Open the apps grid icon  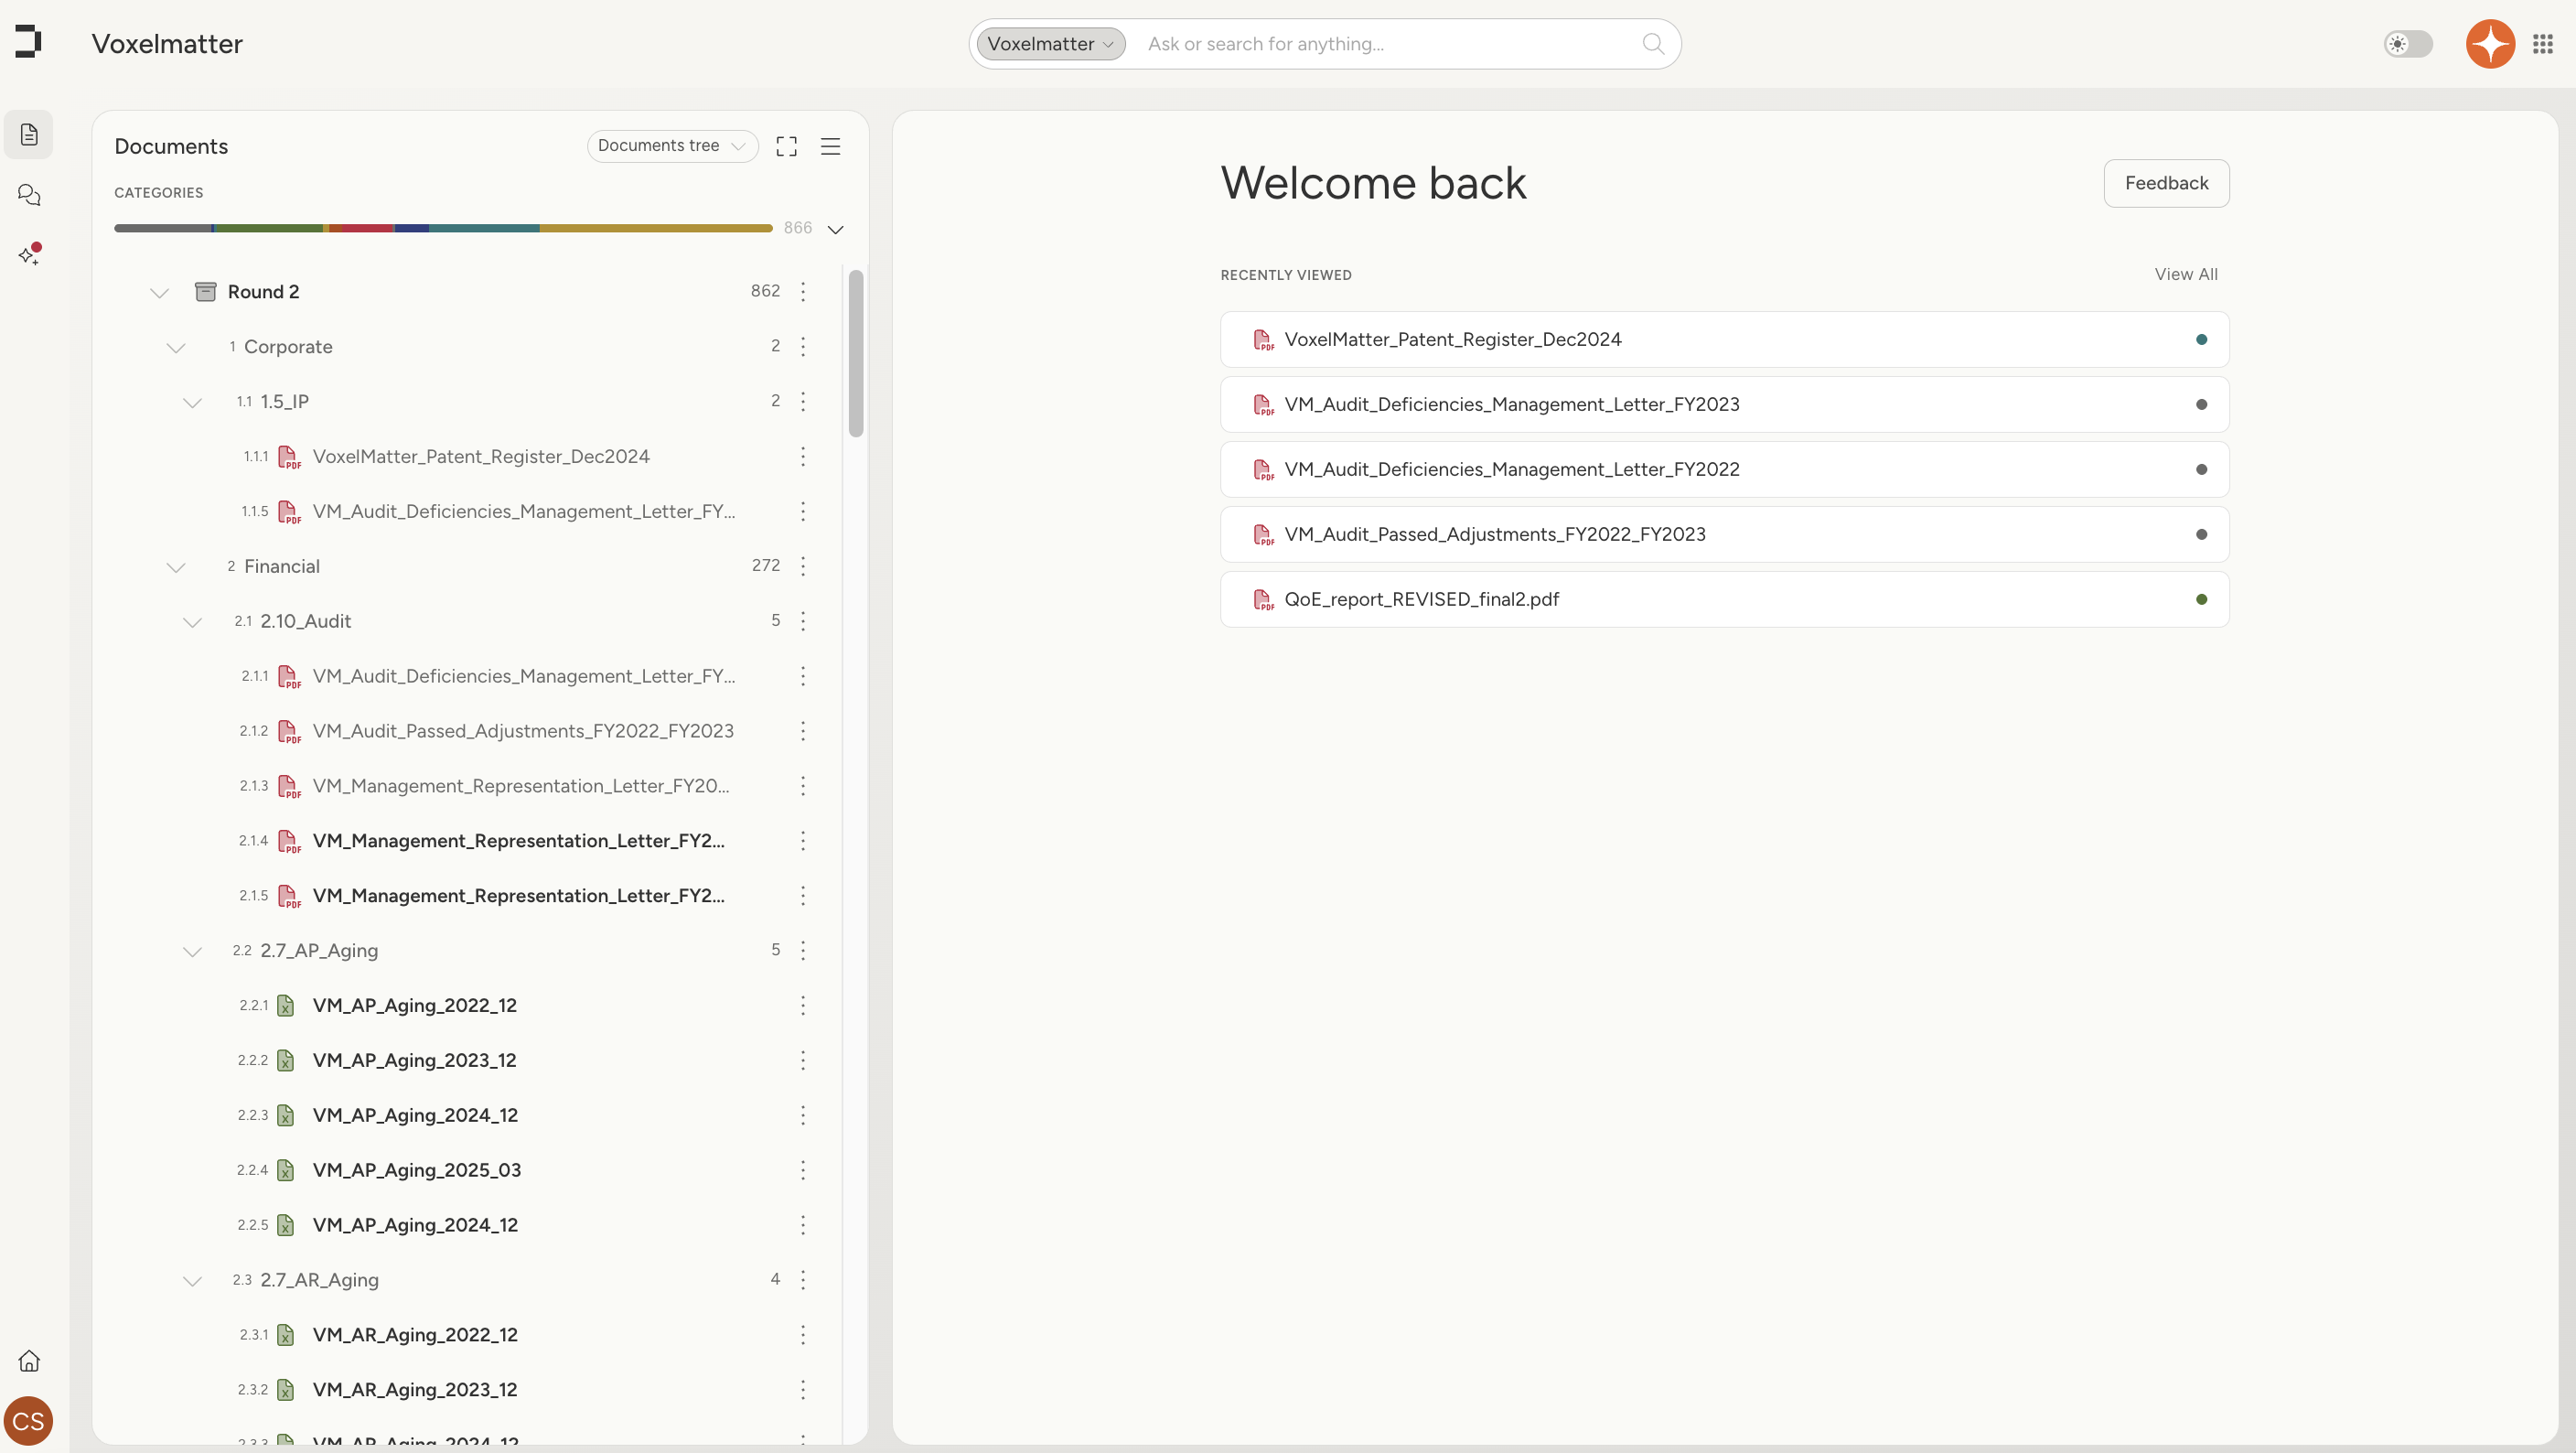[2543, 44]
